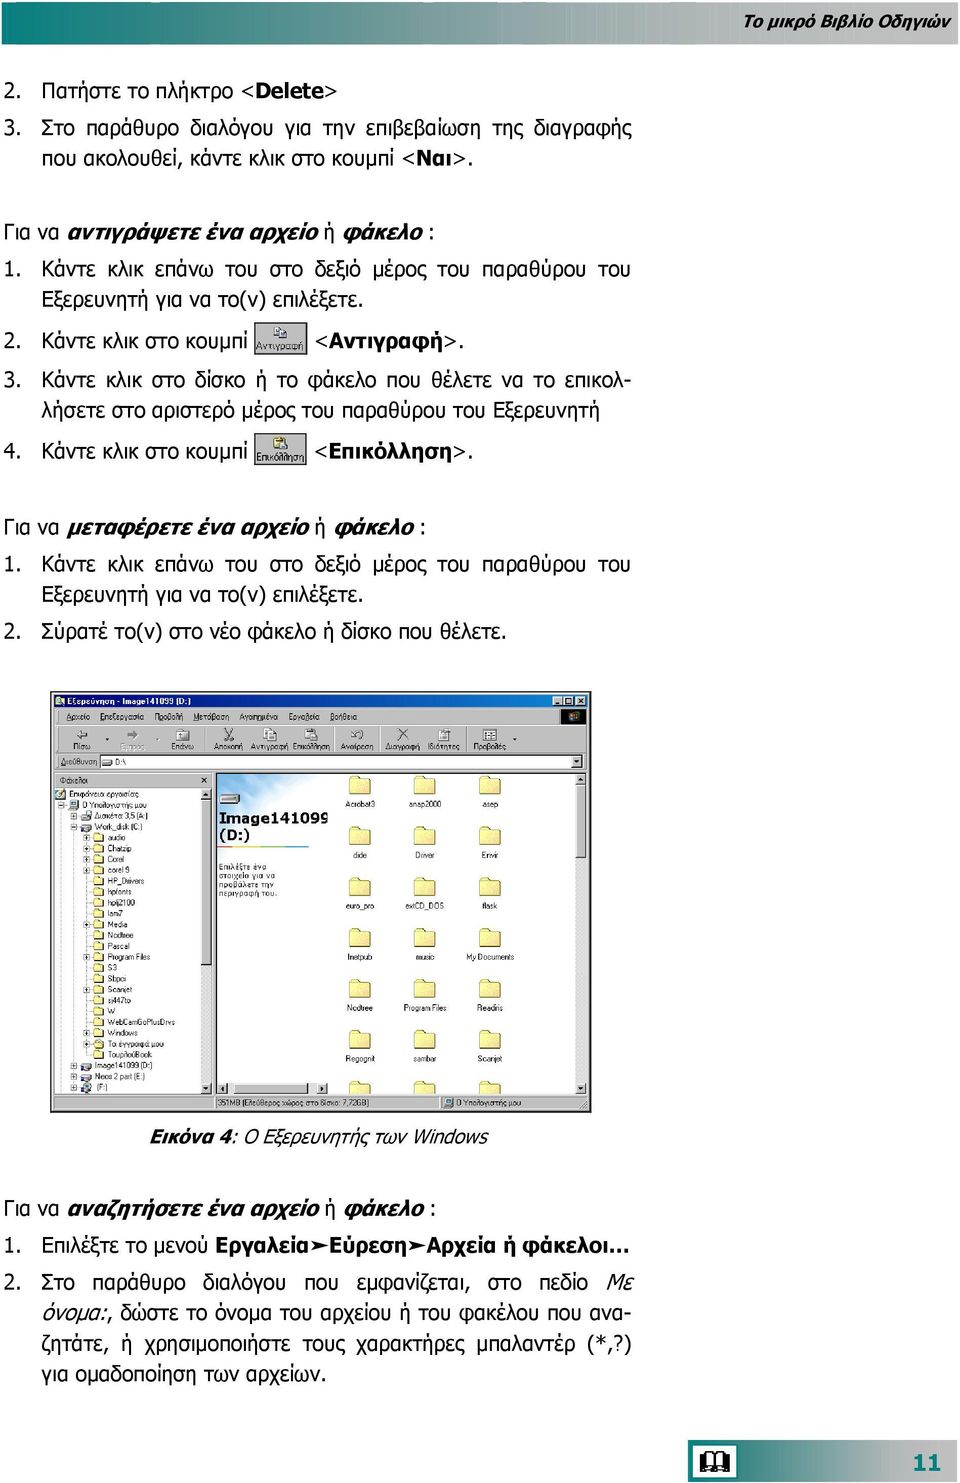Click the Πίσω (Back) toolbar button
The width and height of the screenshot is (960, 1483).
tap(81, 740)
